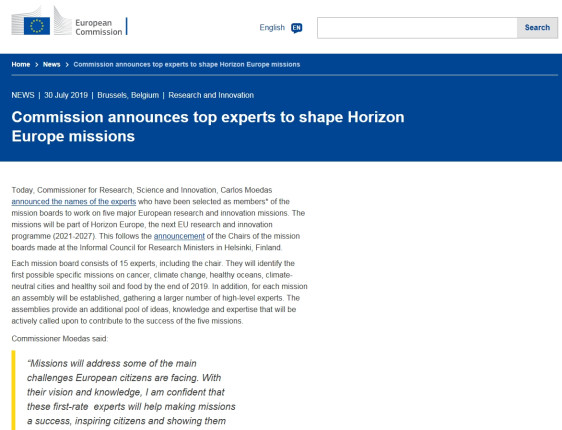Viewport: 562px width, 430px height.
Task: Click the paragraph starting 'Today, Commissioner for Research'
Action: [158, 219]
